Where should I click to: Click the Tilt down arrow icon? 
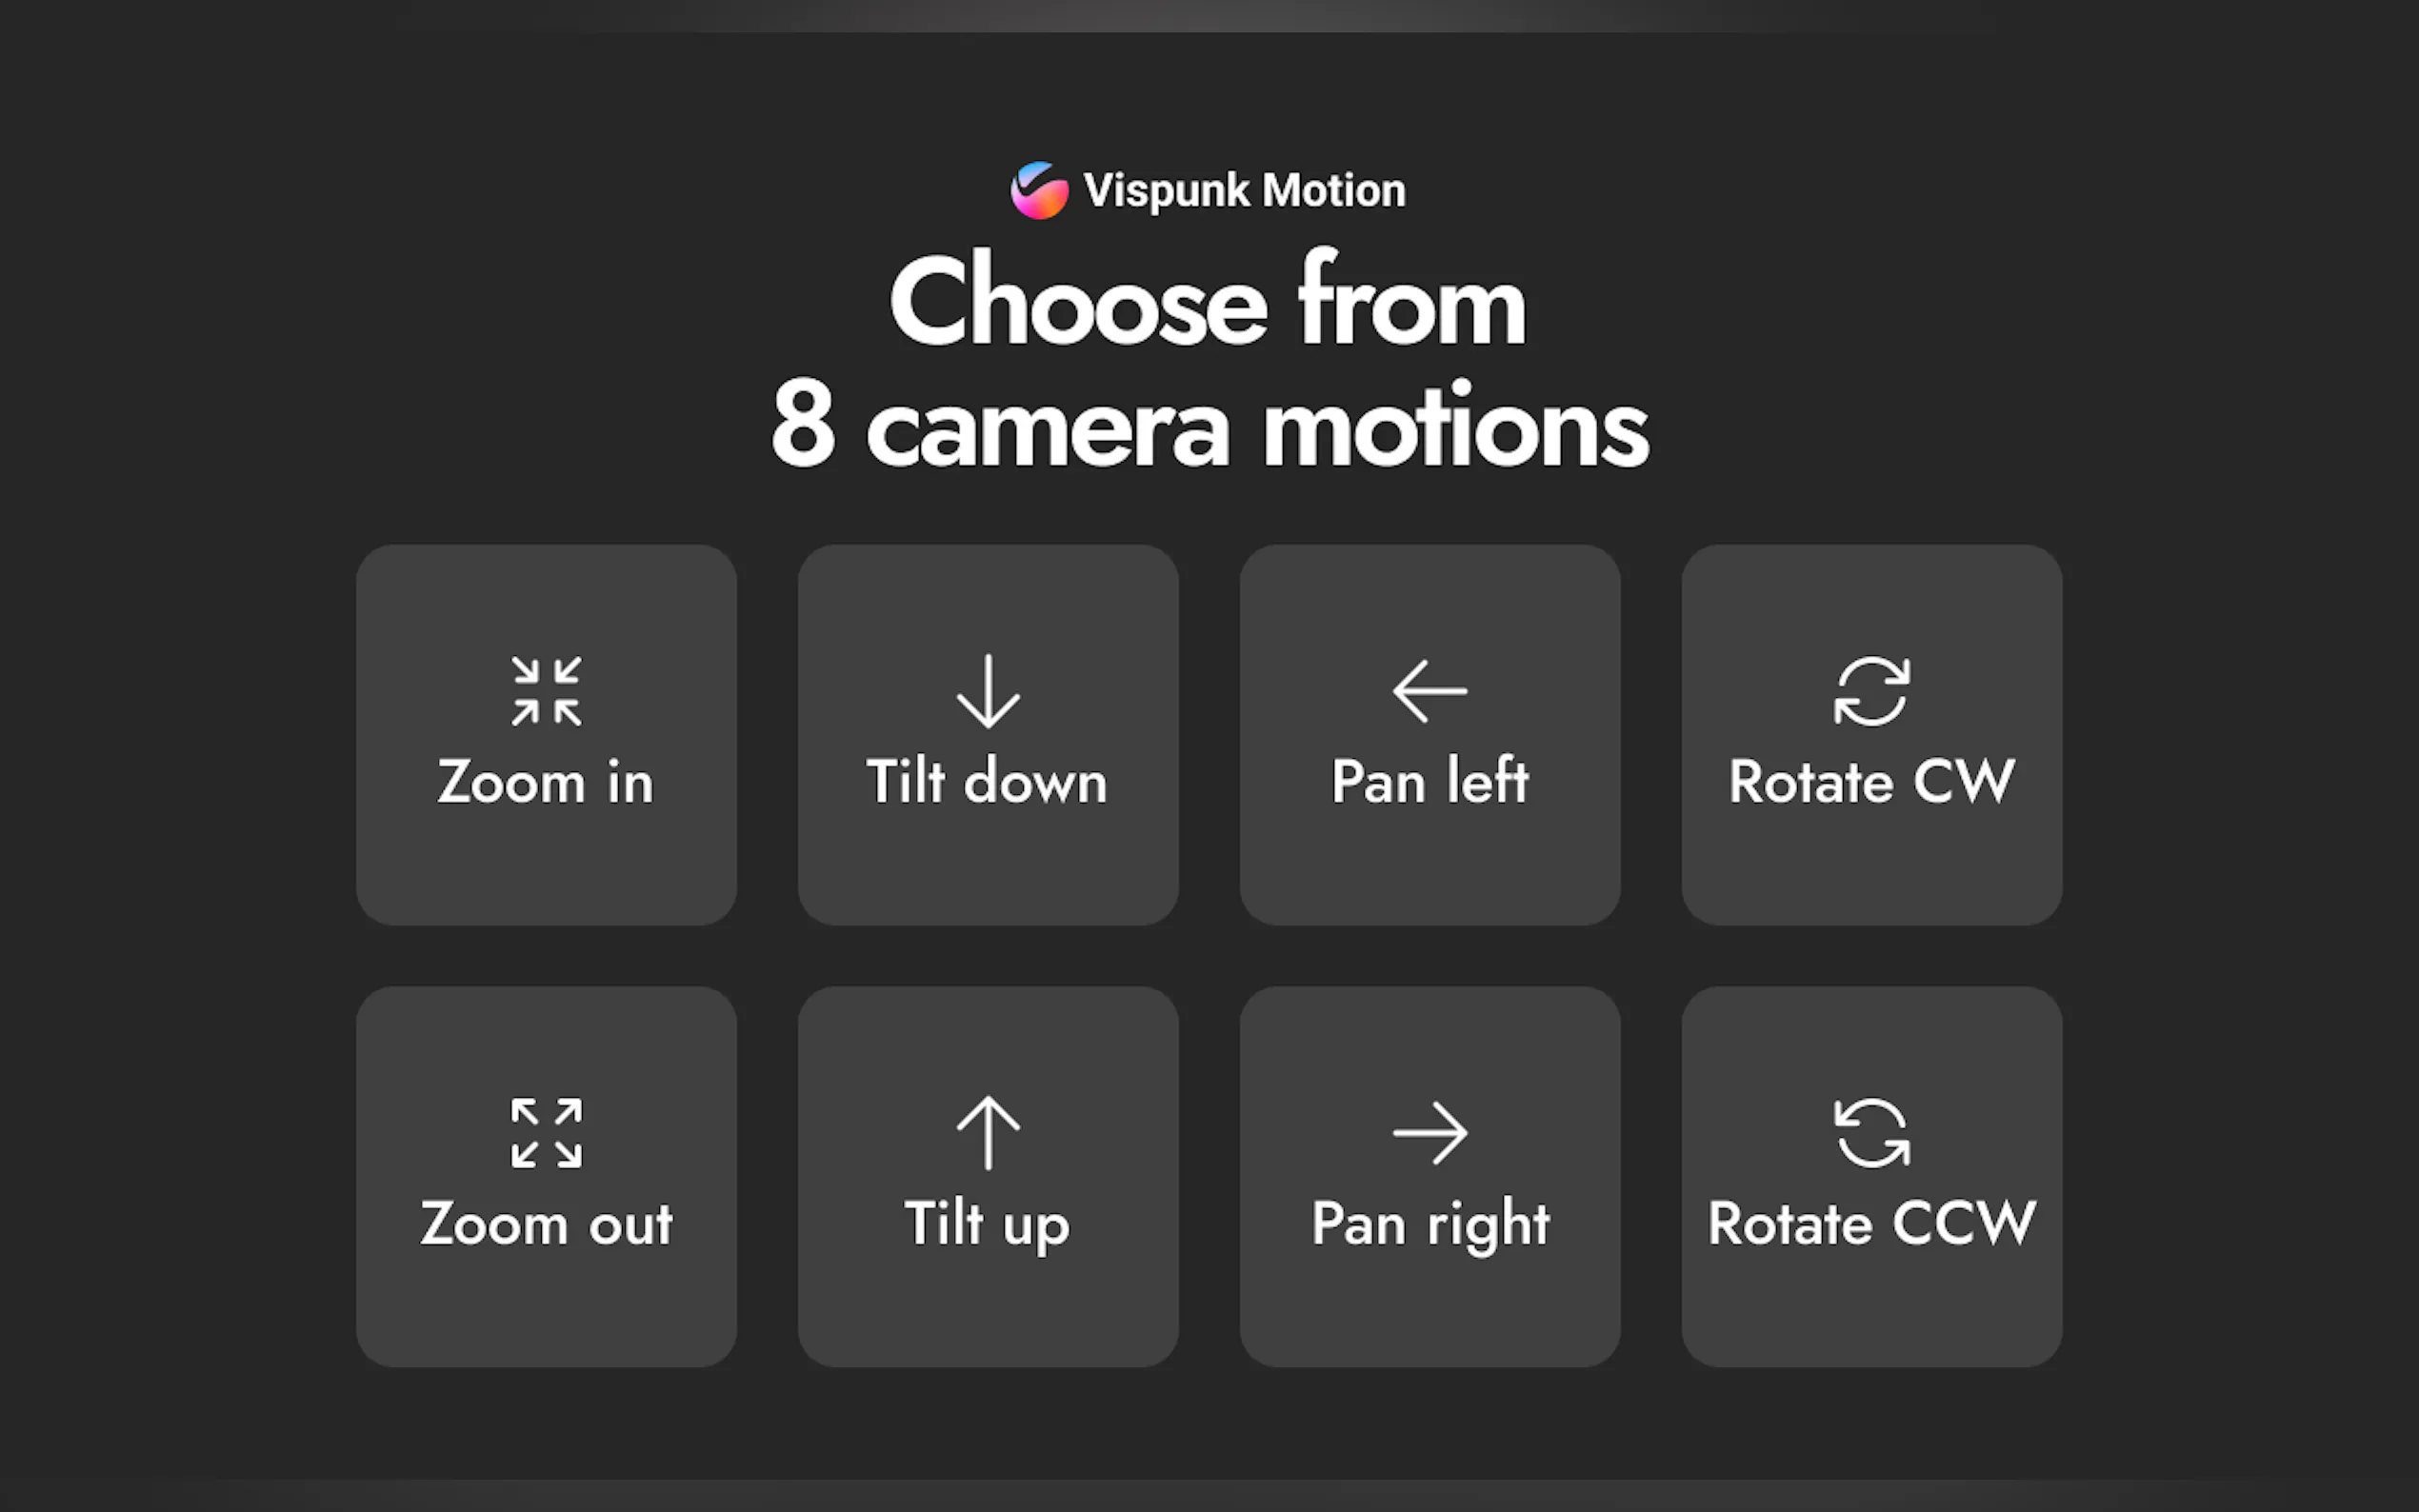pyautogui.click(x=988, y=691)
